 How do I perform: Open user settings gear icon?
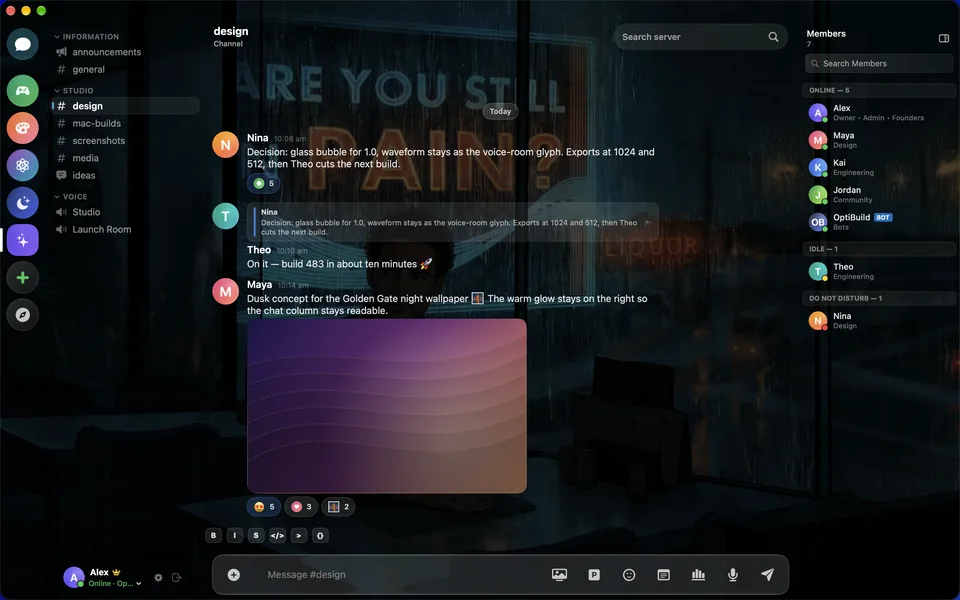pyautogui.click(x=159, y=577)
